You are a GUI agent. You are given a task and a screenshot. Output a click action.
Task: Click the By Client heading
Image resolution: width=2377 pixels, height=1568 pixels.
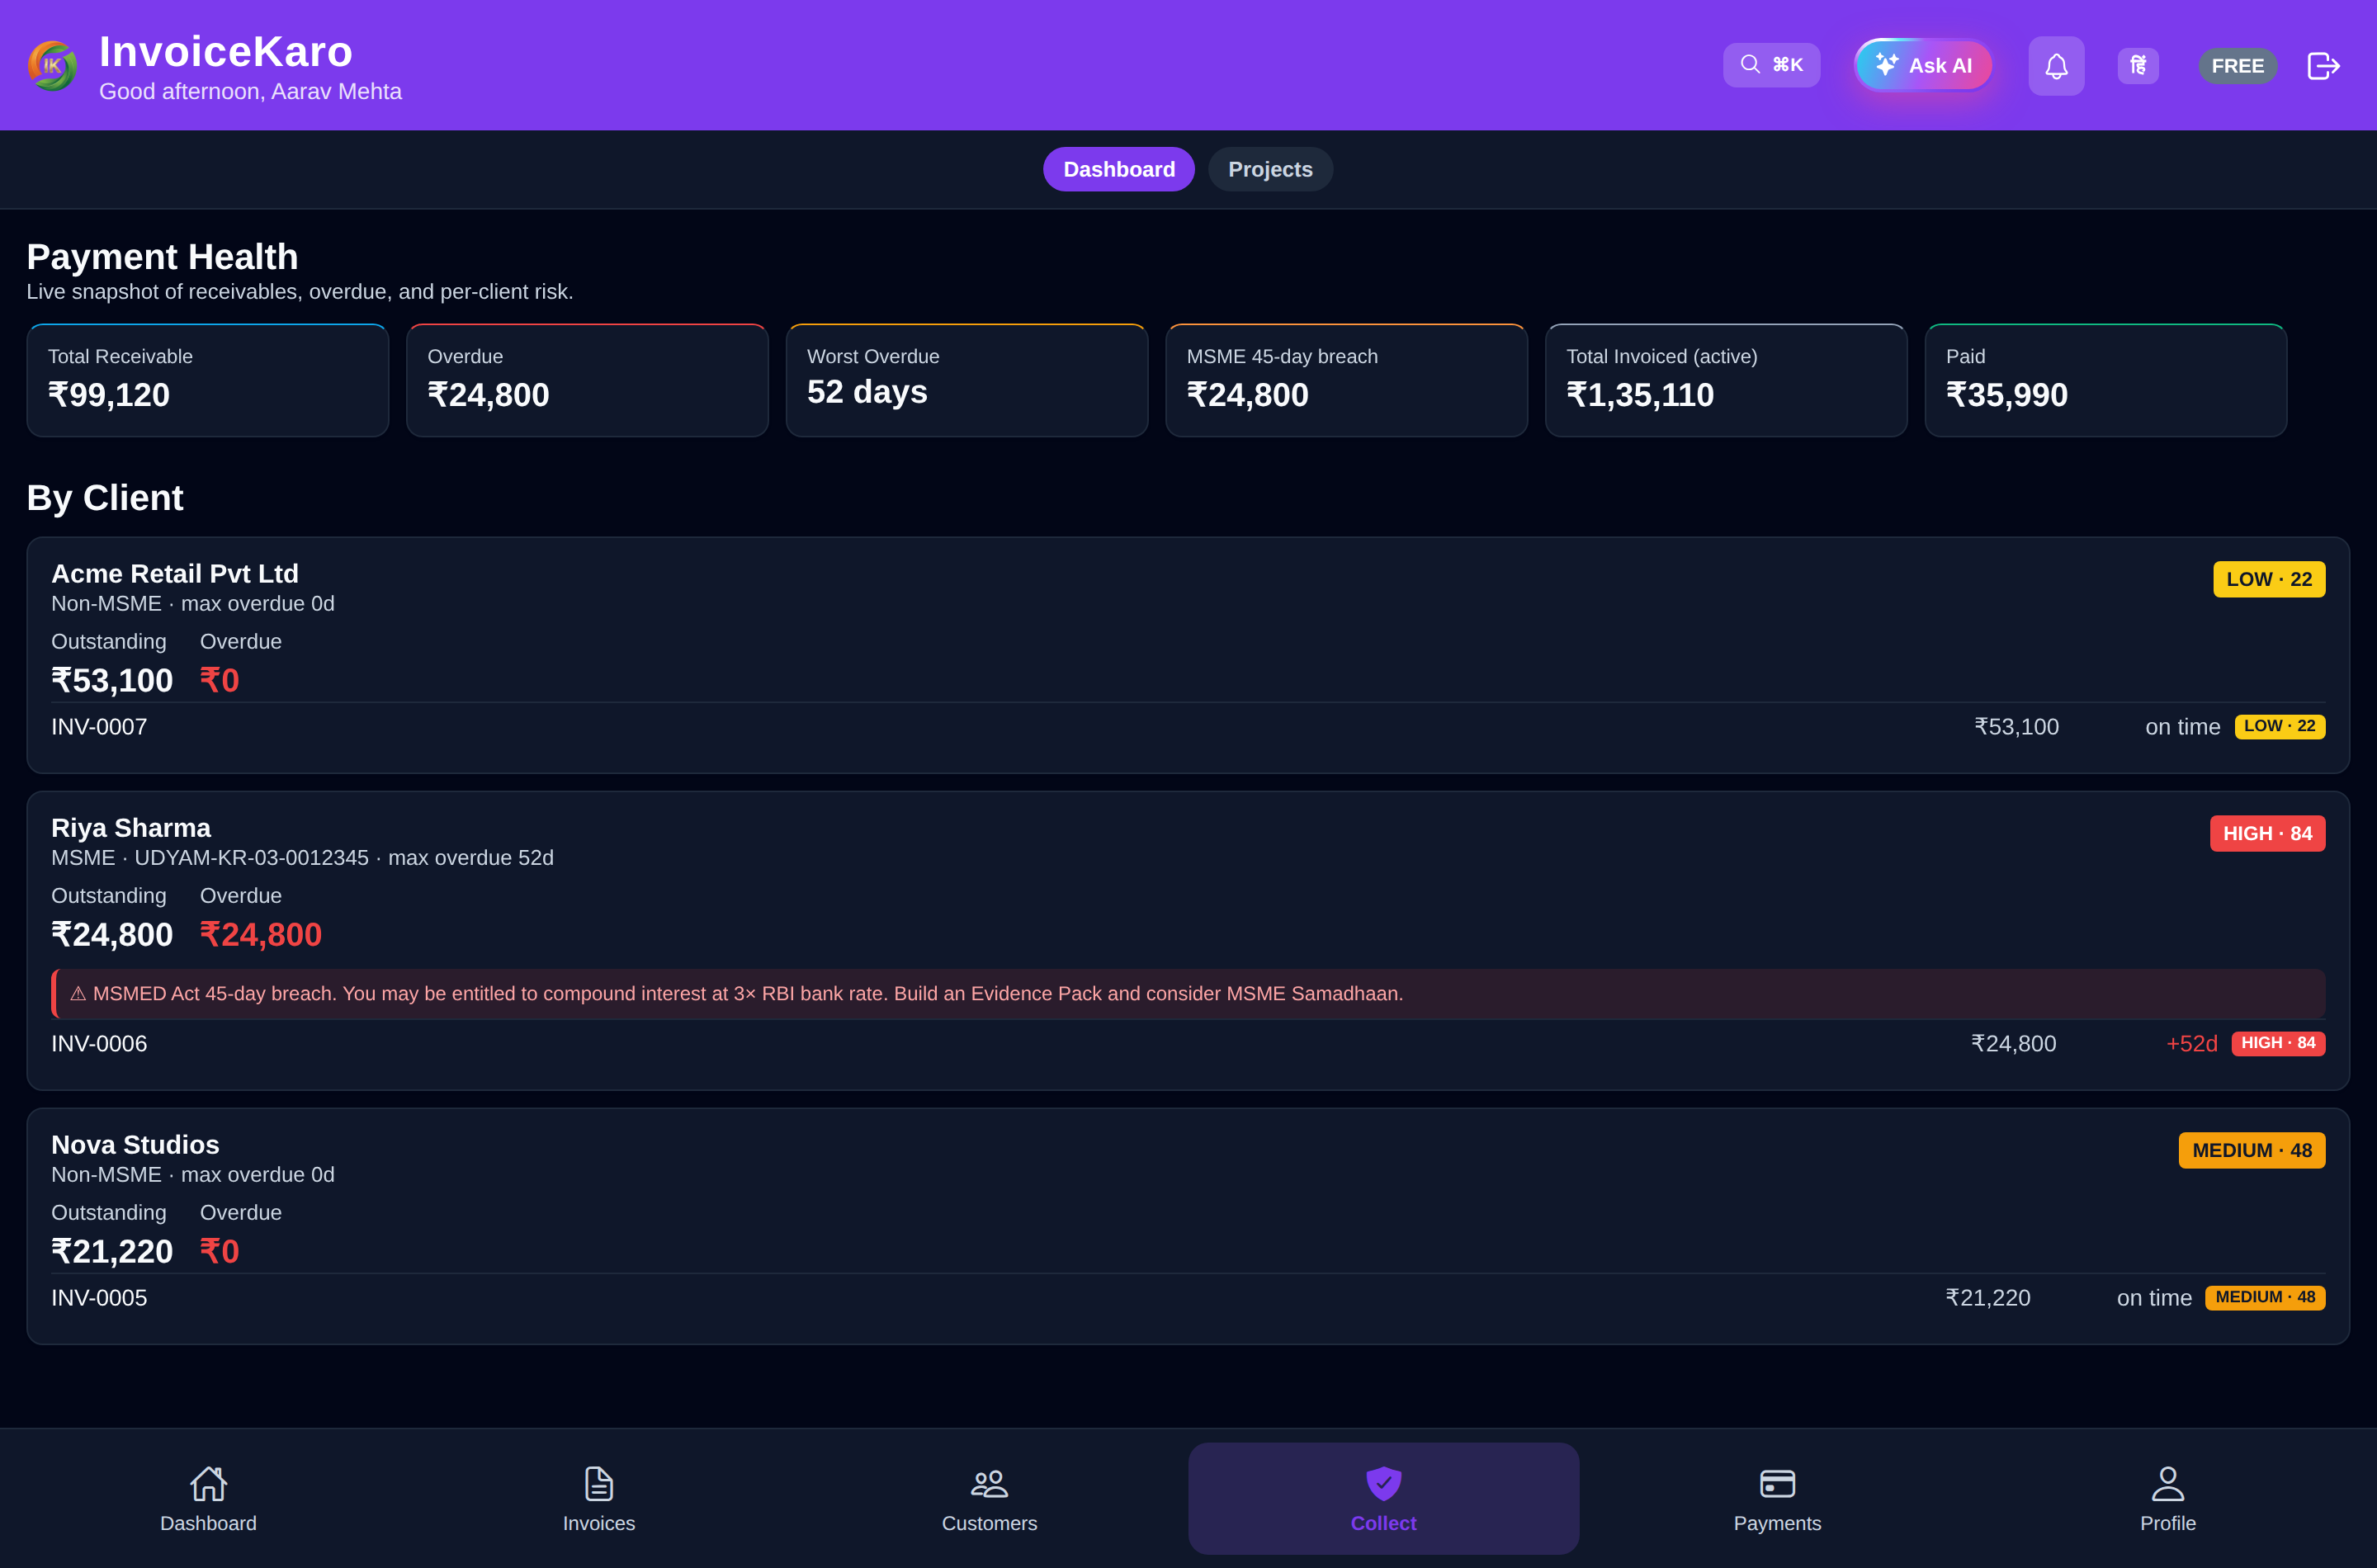[x=105, y=498]
